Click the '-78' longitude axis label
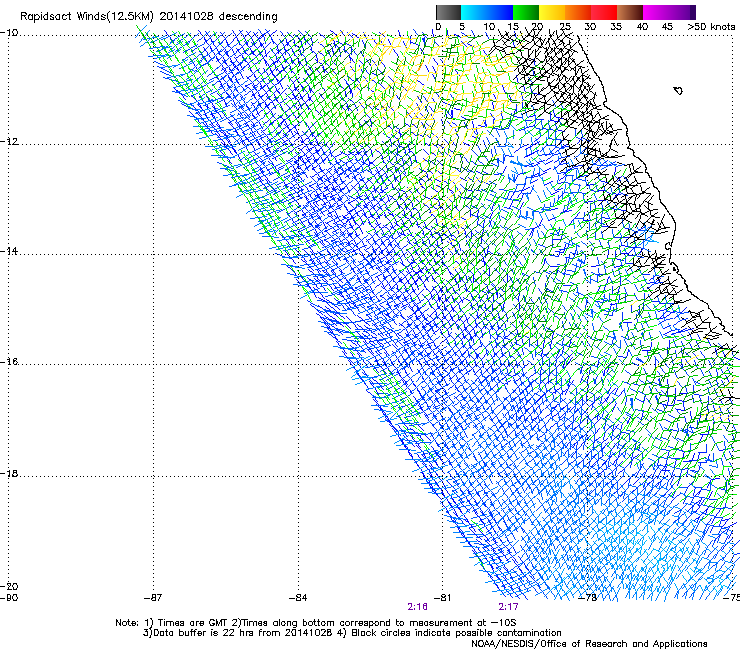 tap(588, 598)
